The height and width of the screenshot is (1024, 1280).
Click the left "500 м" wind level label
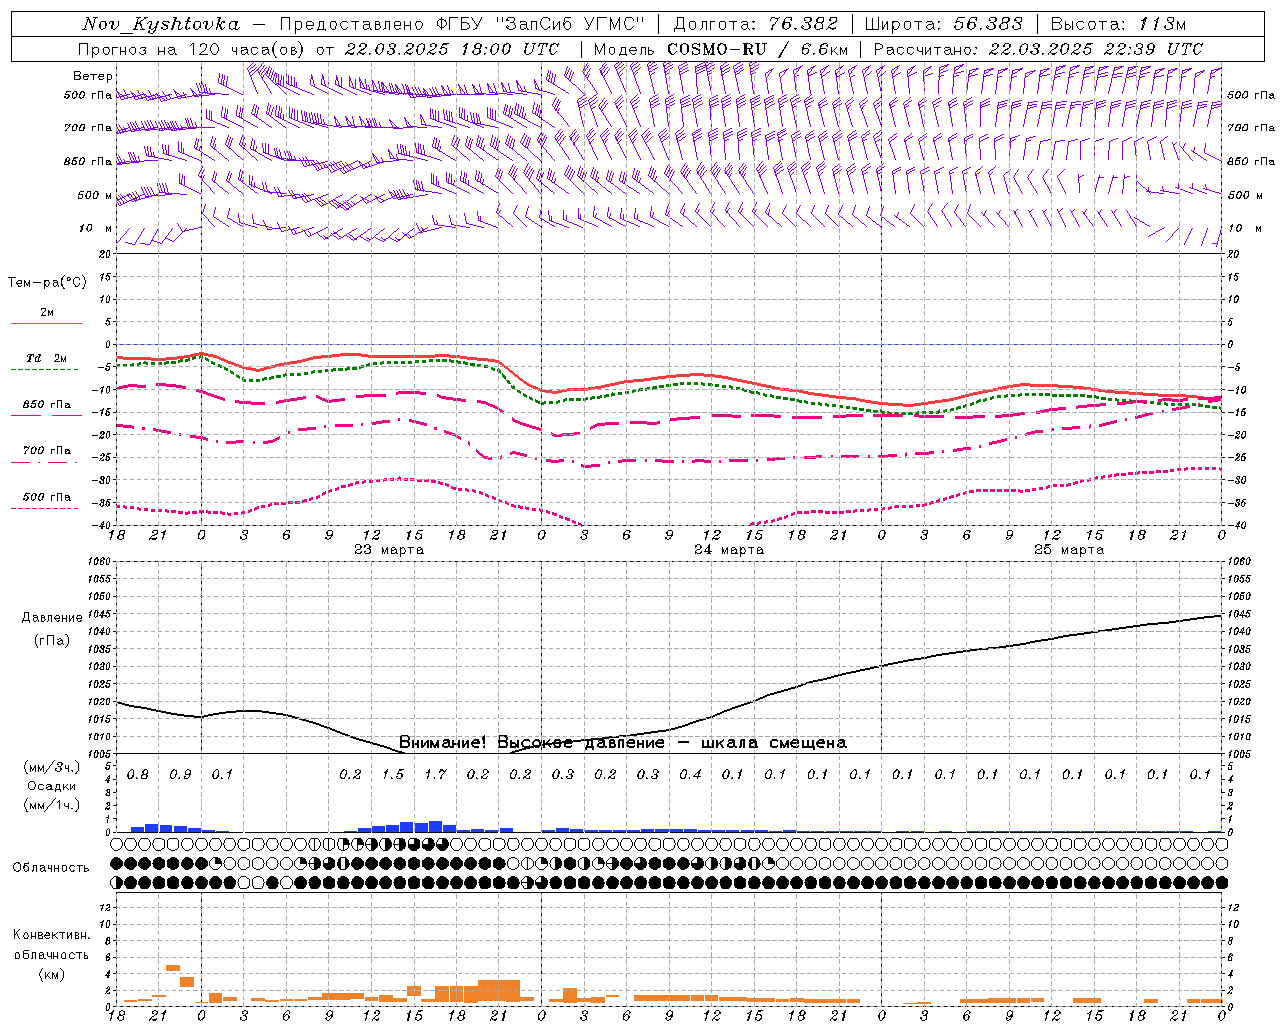pos(95,195)
